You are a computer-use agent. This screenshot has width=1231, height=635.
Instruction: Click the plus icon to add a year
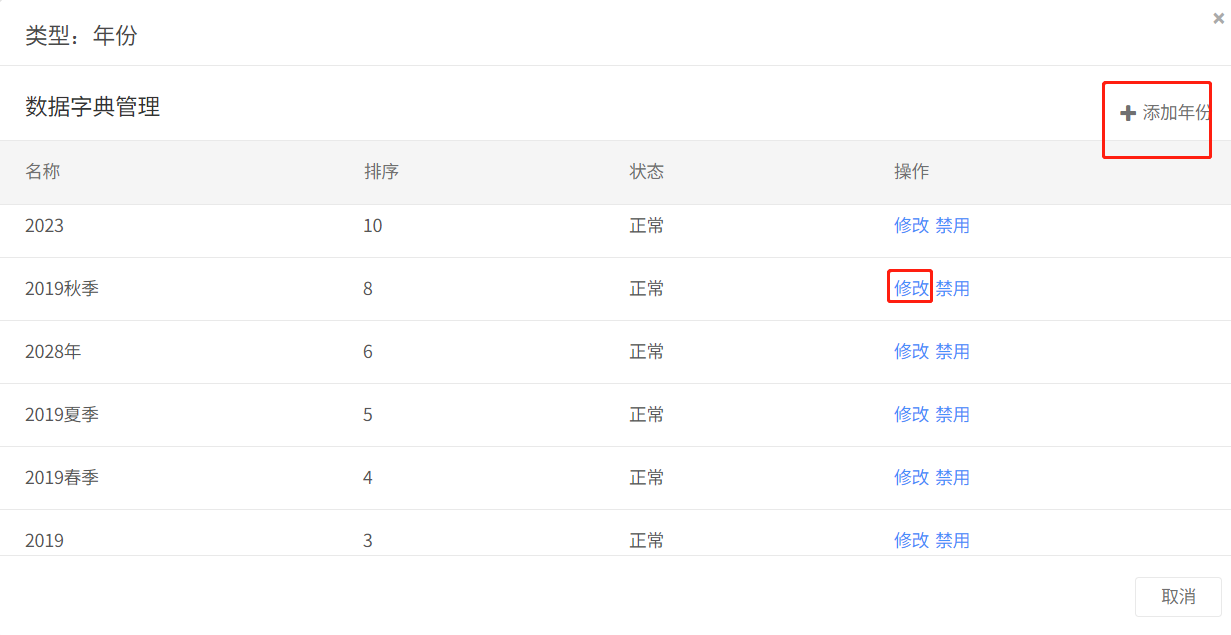tap(1128, 113)
